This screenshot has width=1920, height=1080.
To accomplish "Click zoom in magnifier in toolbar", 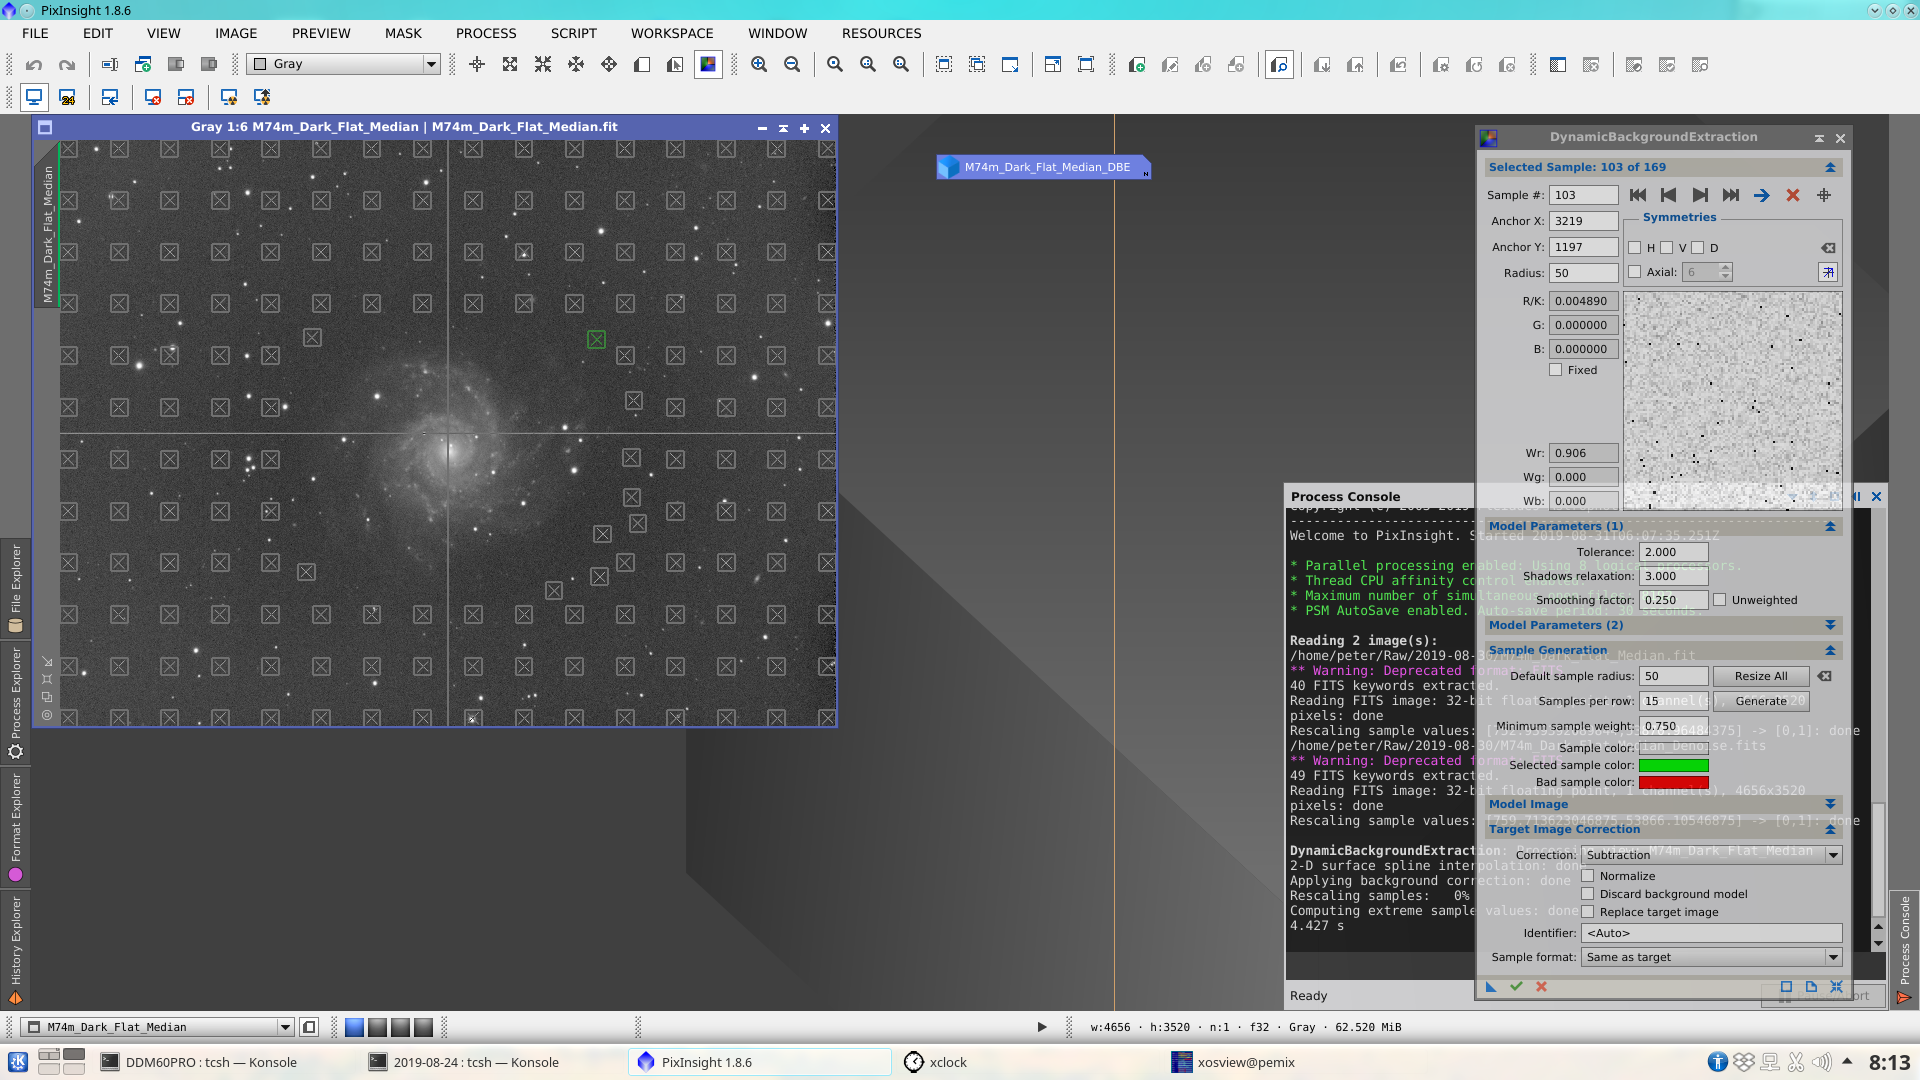I will (759, 65).
